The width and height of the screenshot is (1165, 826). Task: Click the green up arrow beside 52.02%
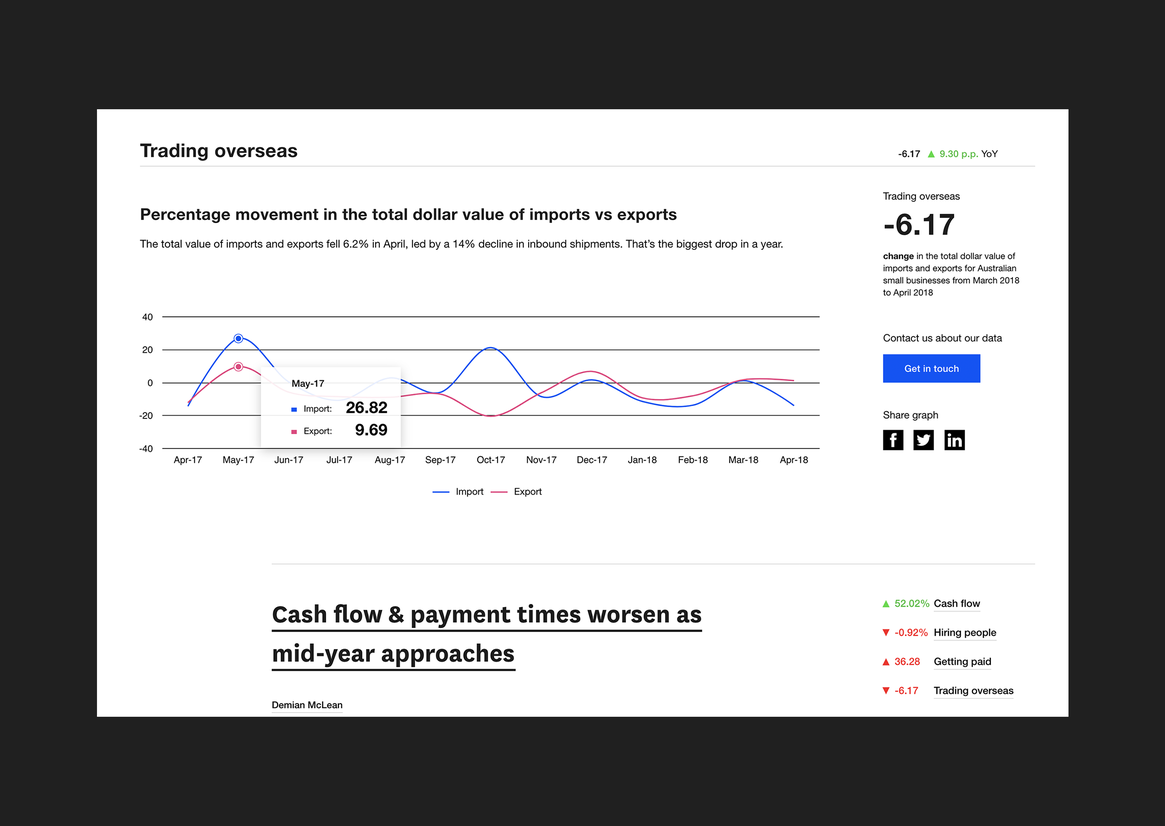(886, 604)
